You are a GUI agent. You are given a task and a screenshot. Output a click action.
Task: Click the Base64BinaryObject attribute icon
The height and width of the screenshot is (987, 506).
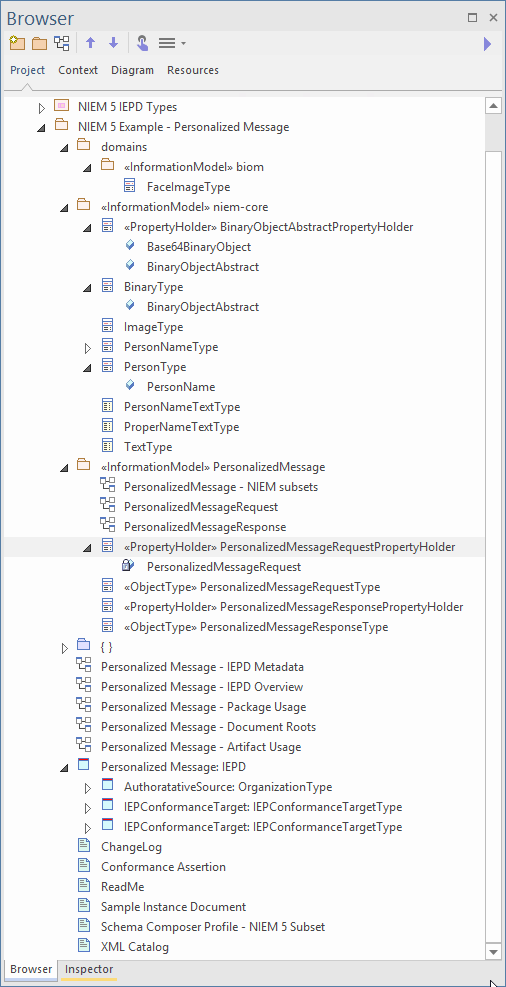point(130,245)
